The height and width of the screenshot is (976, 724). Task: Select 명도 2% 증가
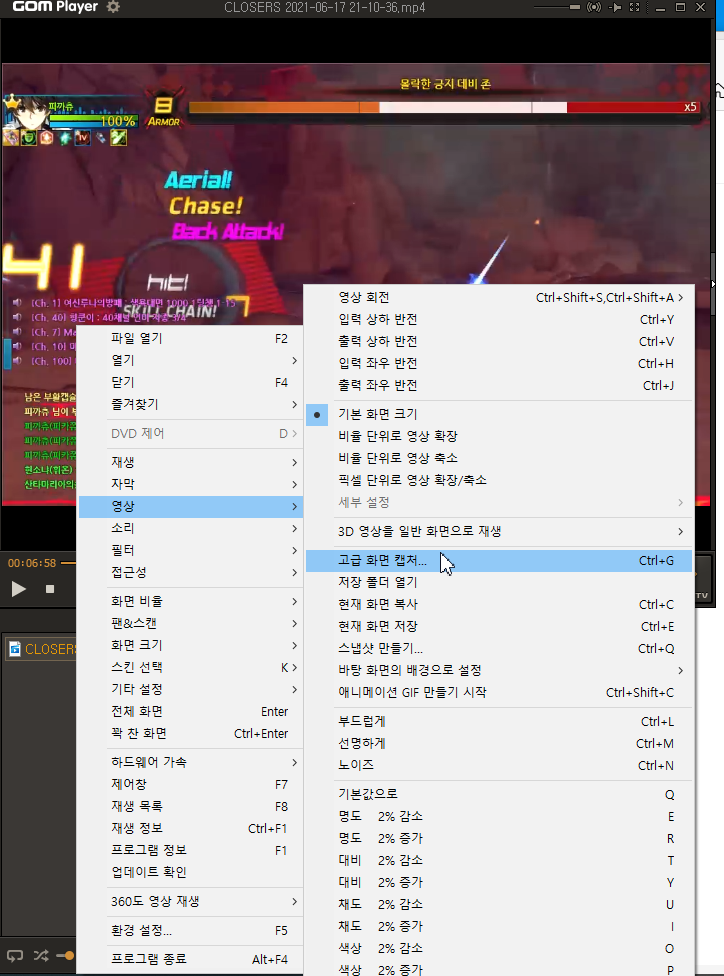499,838
